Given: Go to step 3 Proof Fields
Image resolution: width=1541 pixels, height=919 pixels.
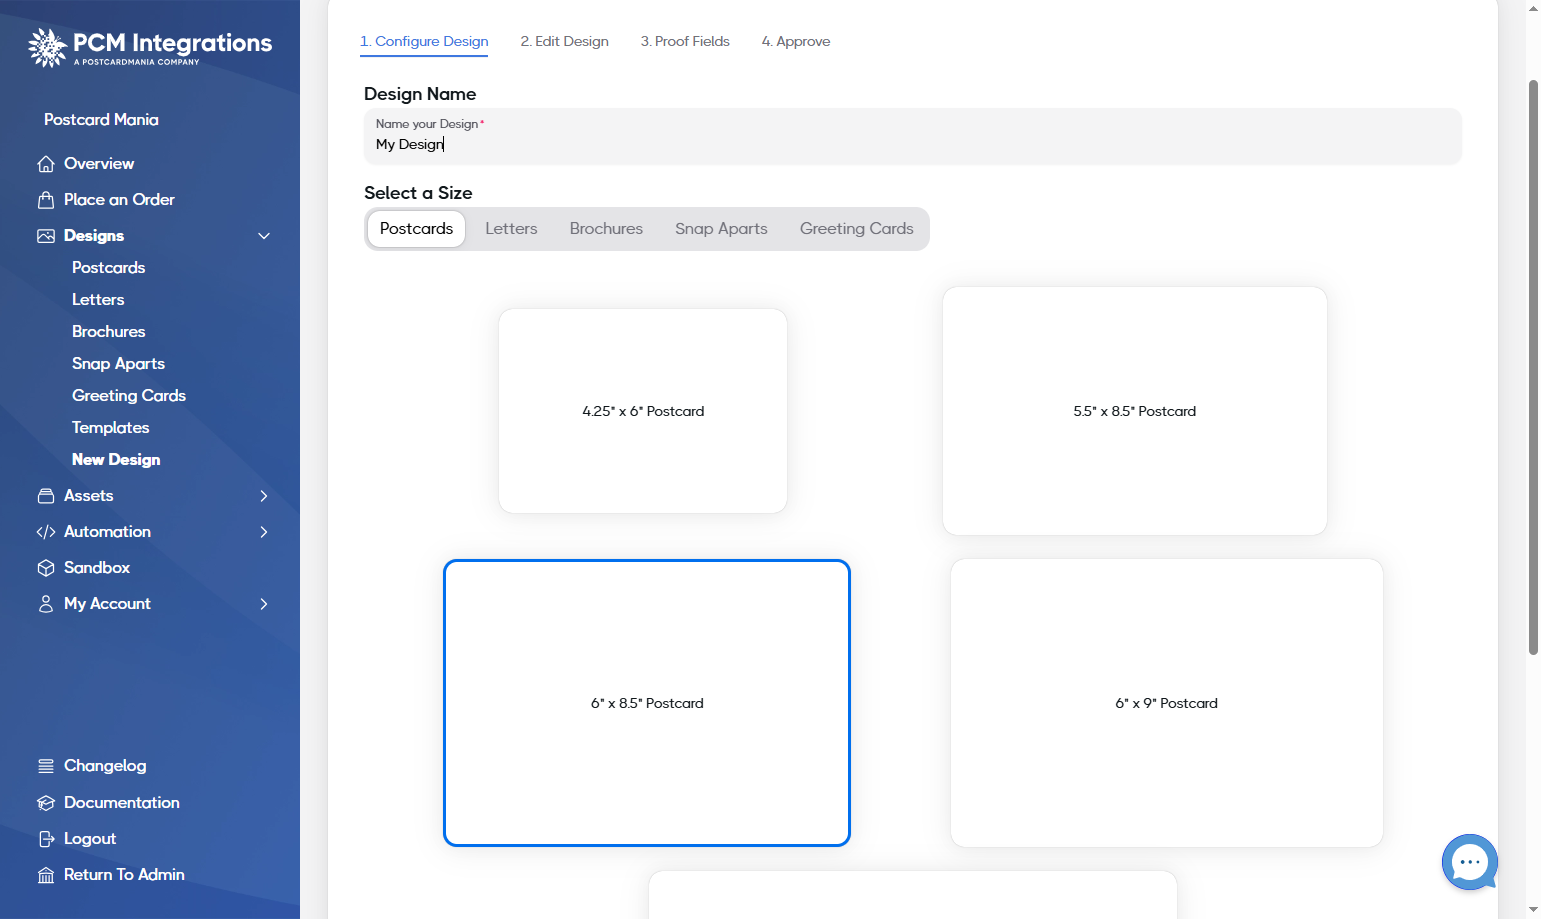Looking at the screenshot, I should pos(685,42).
